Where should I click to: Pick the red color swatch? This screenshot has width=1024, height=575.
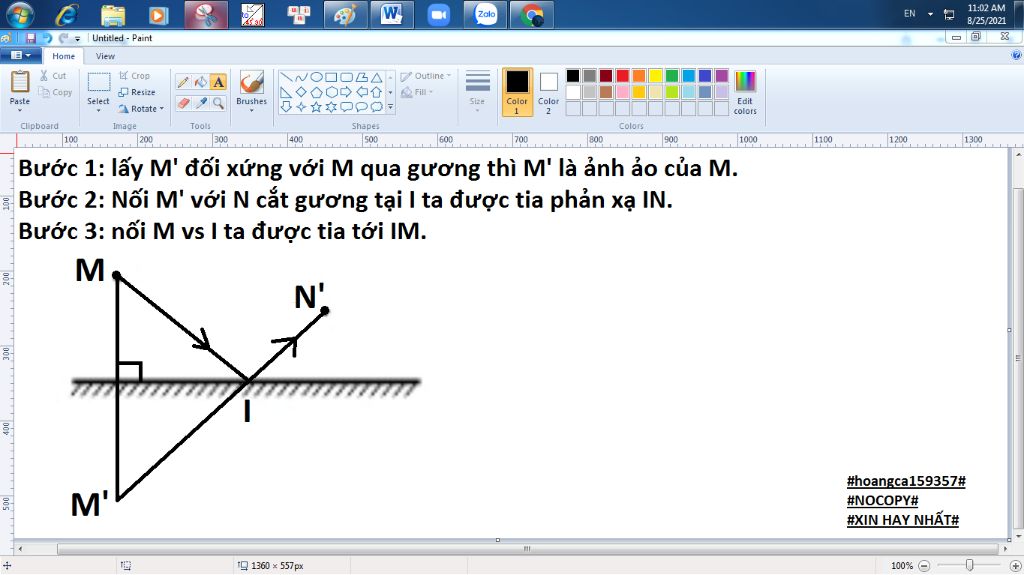pos(622,76)
